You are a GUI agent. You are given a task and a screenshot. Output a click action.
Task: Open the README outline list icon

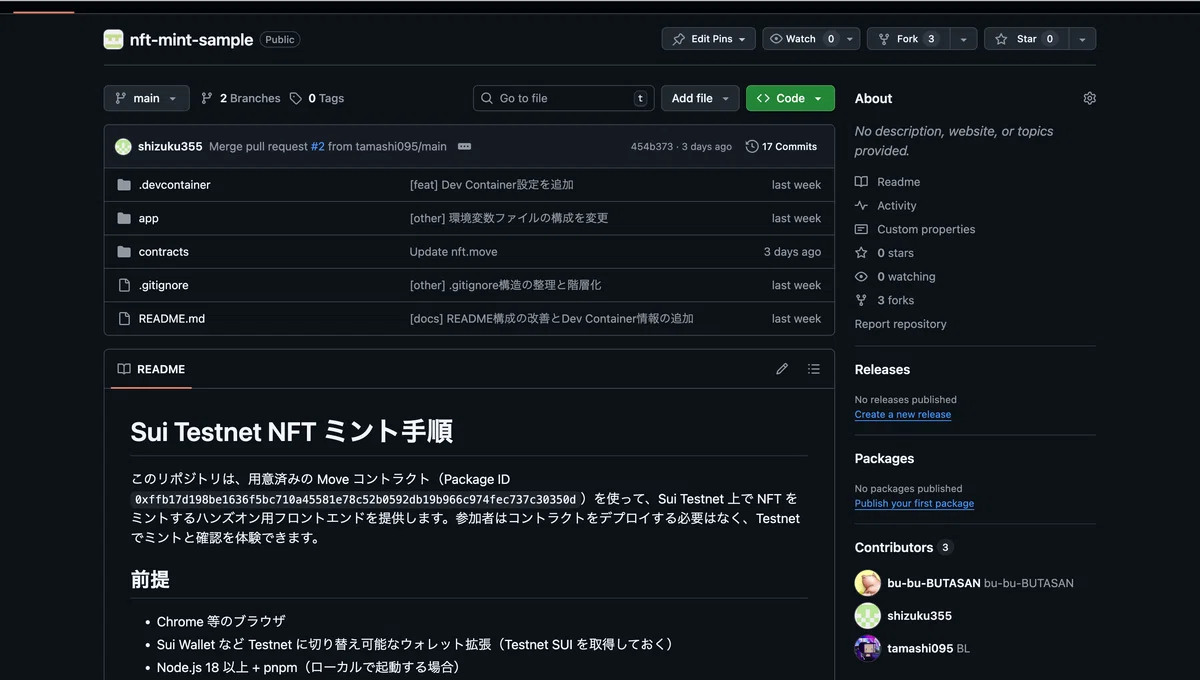[814, 369]
